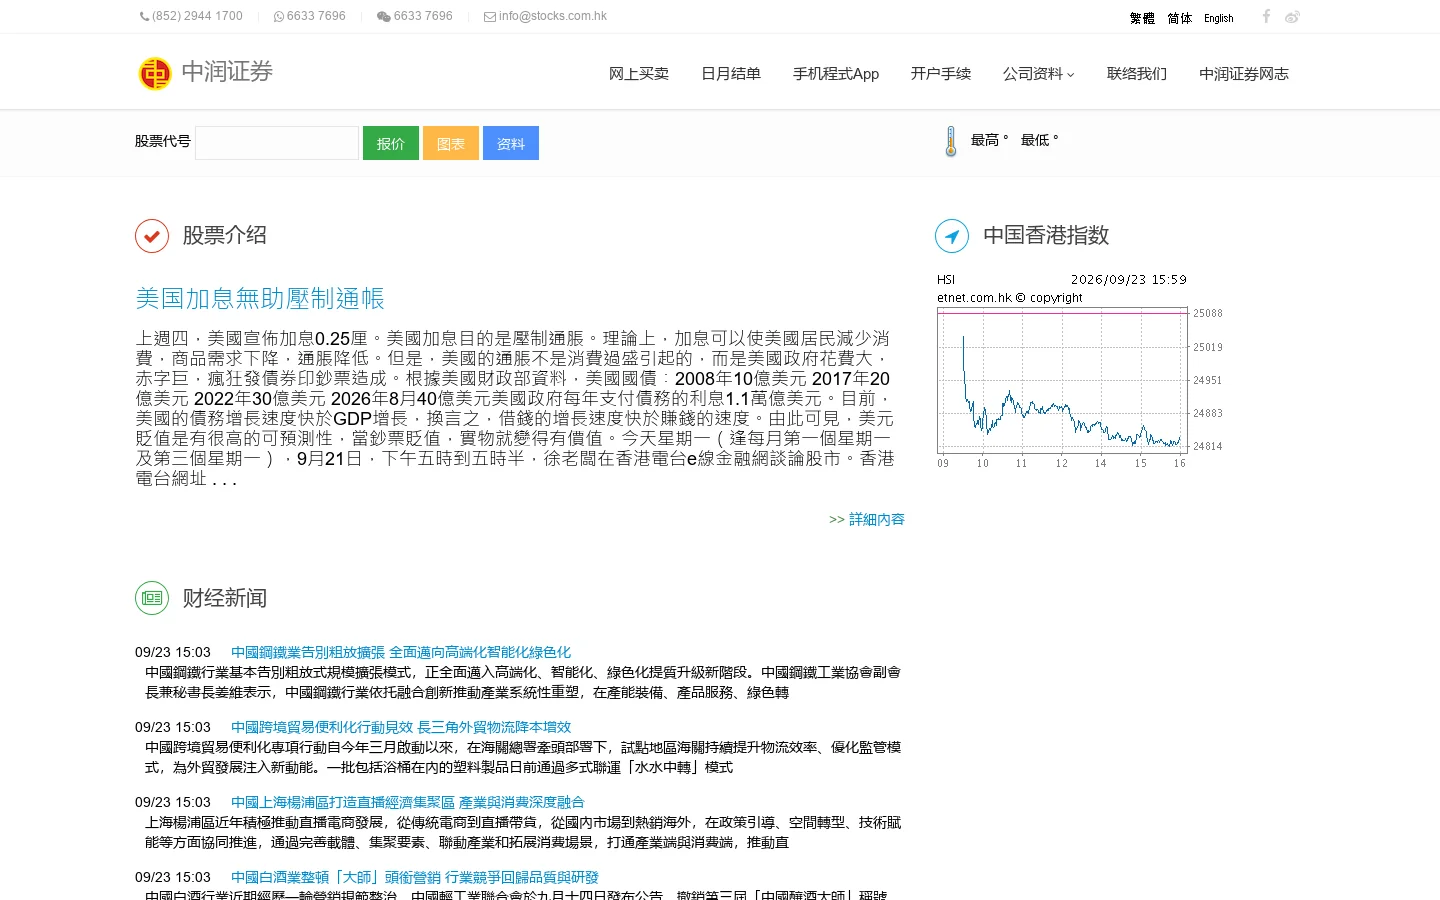Open the article 美国加息無助壓制通帳
1440x900 pixels.
(260, 299)
